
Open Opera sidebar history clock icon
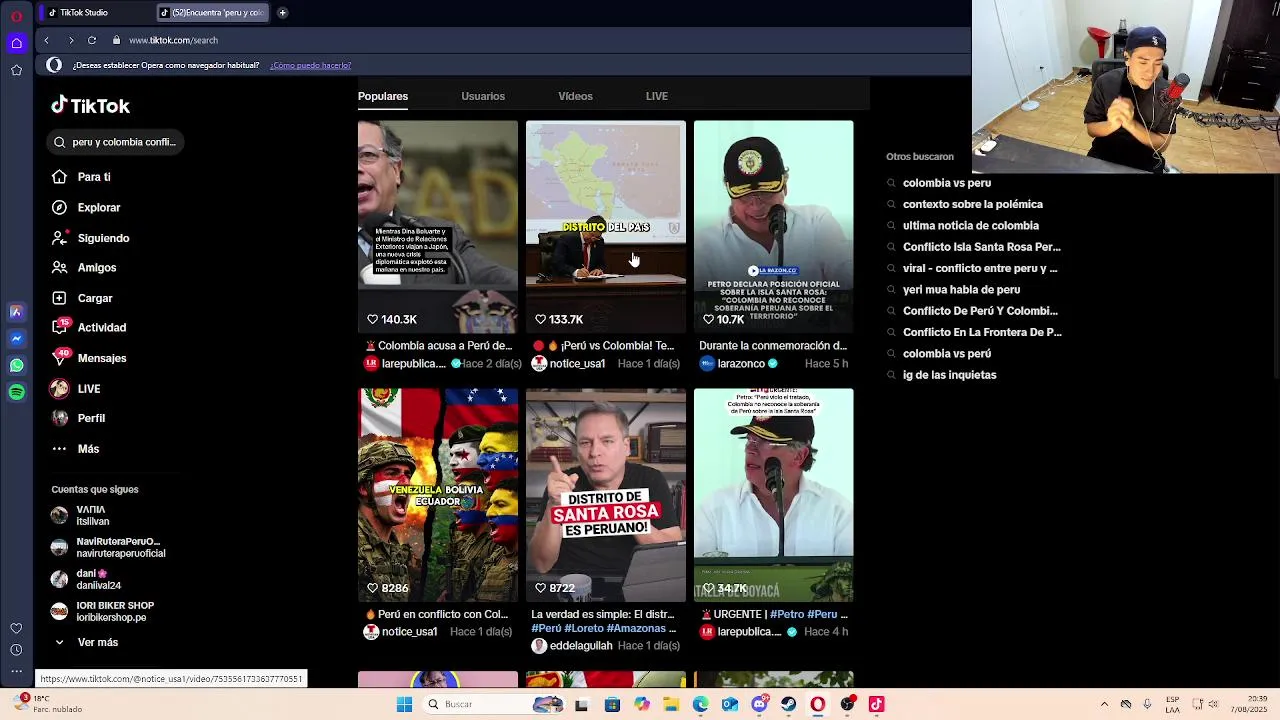16,650
